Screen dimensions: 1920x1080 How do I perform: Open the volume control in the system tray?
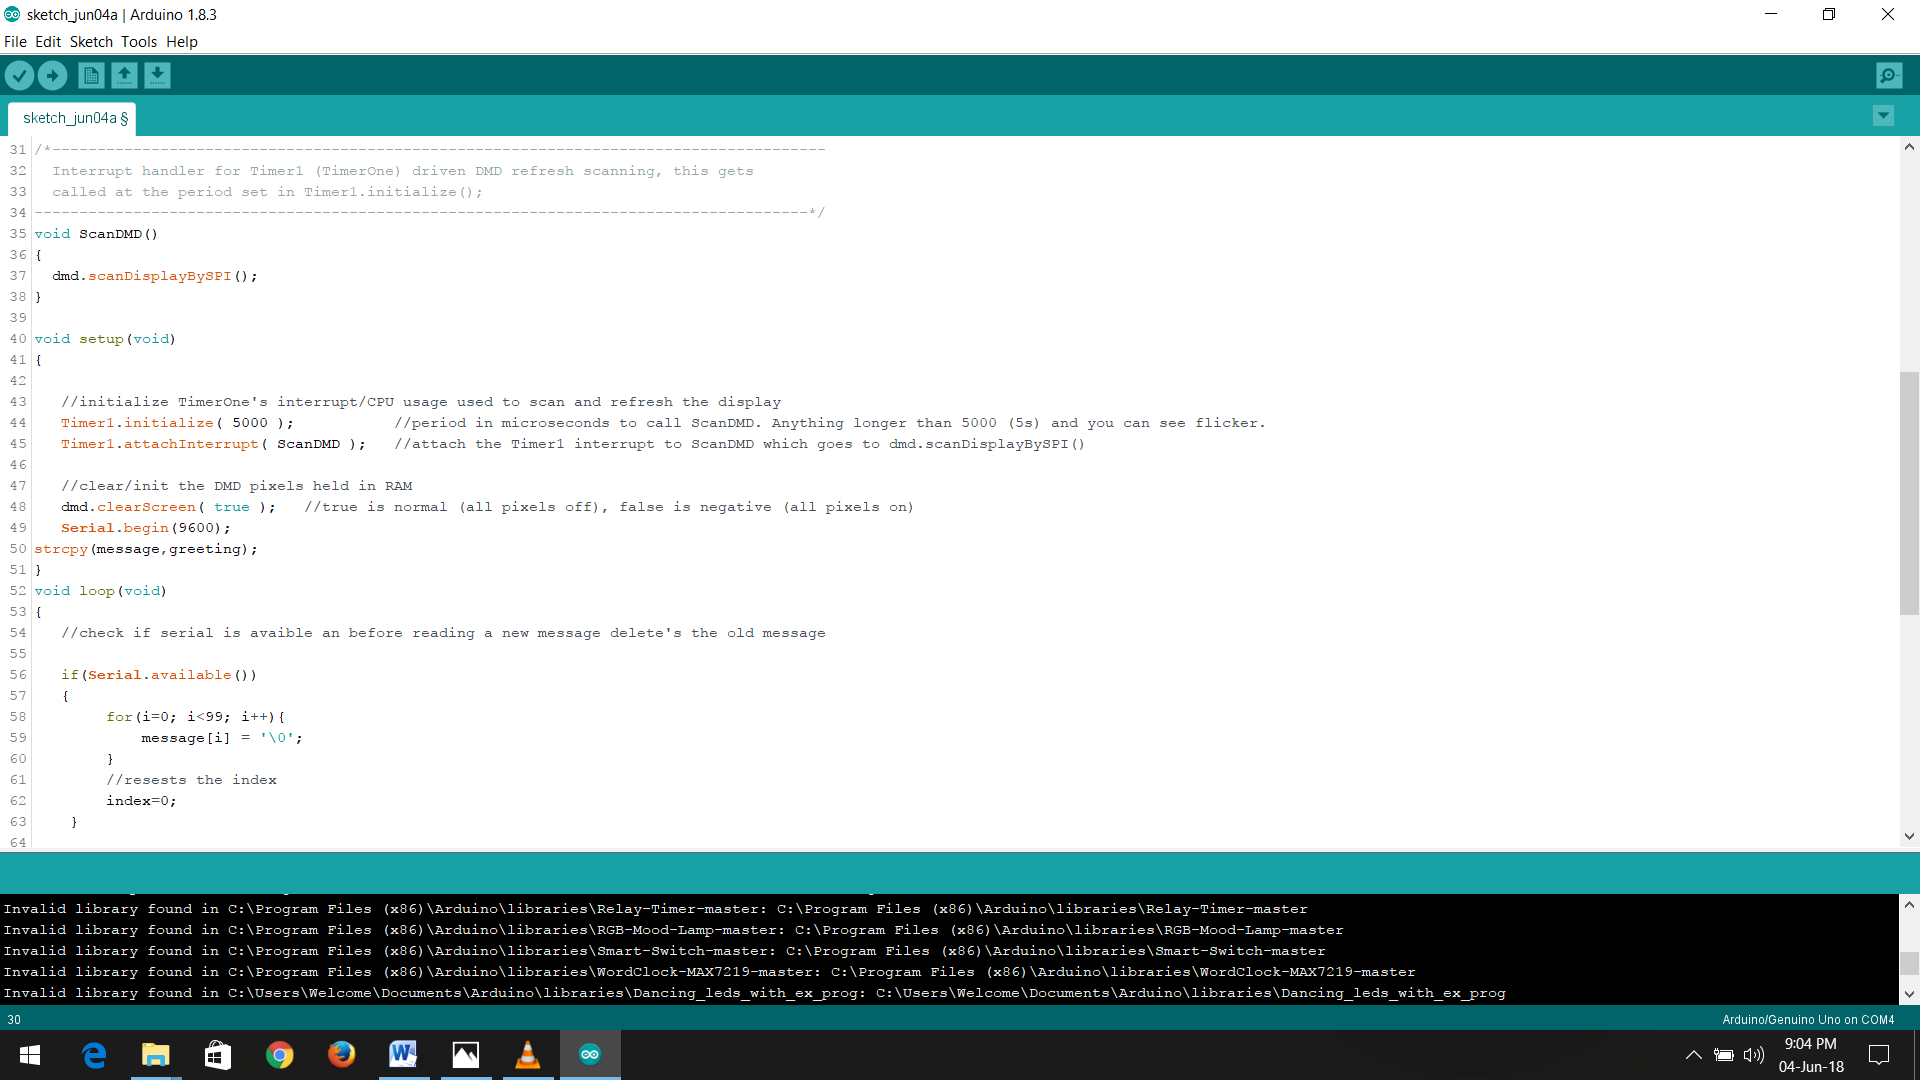[x=1754, y=1054]
